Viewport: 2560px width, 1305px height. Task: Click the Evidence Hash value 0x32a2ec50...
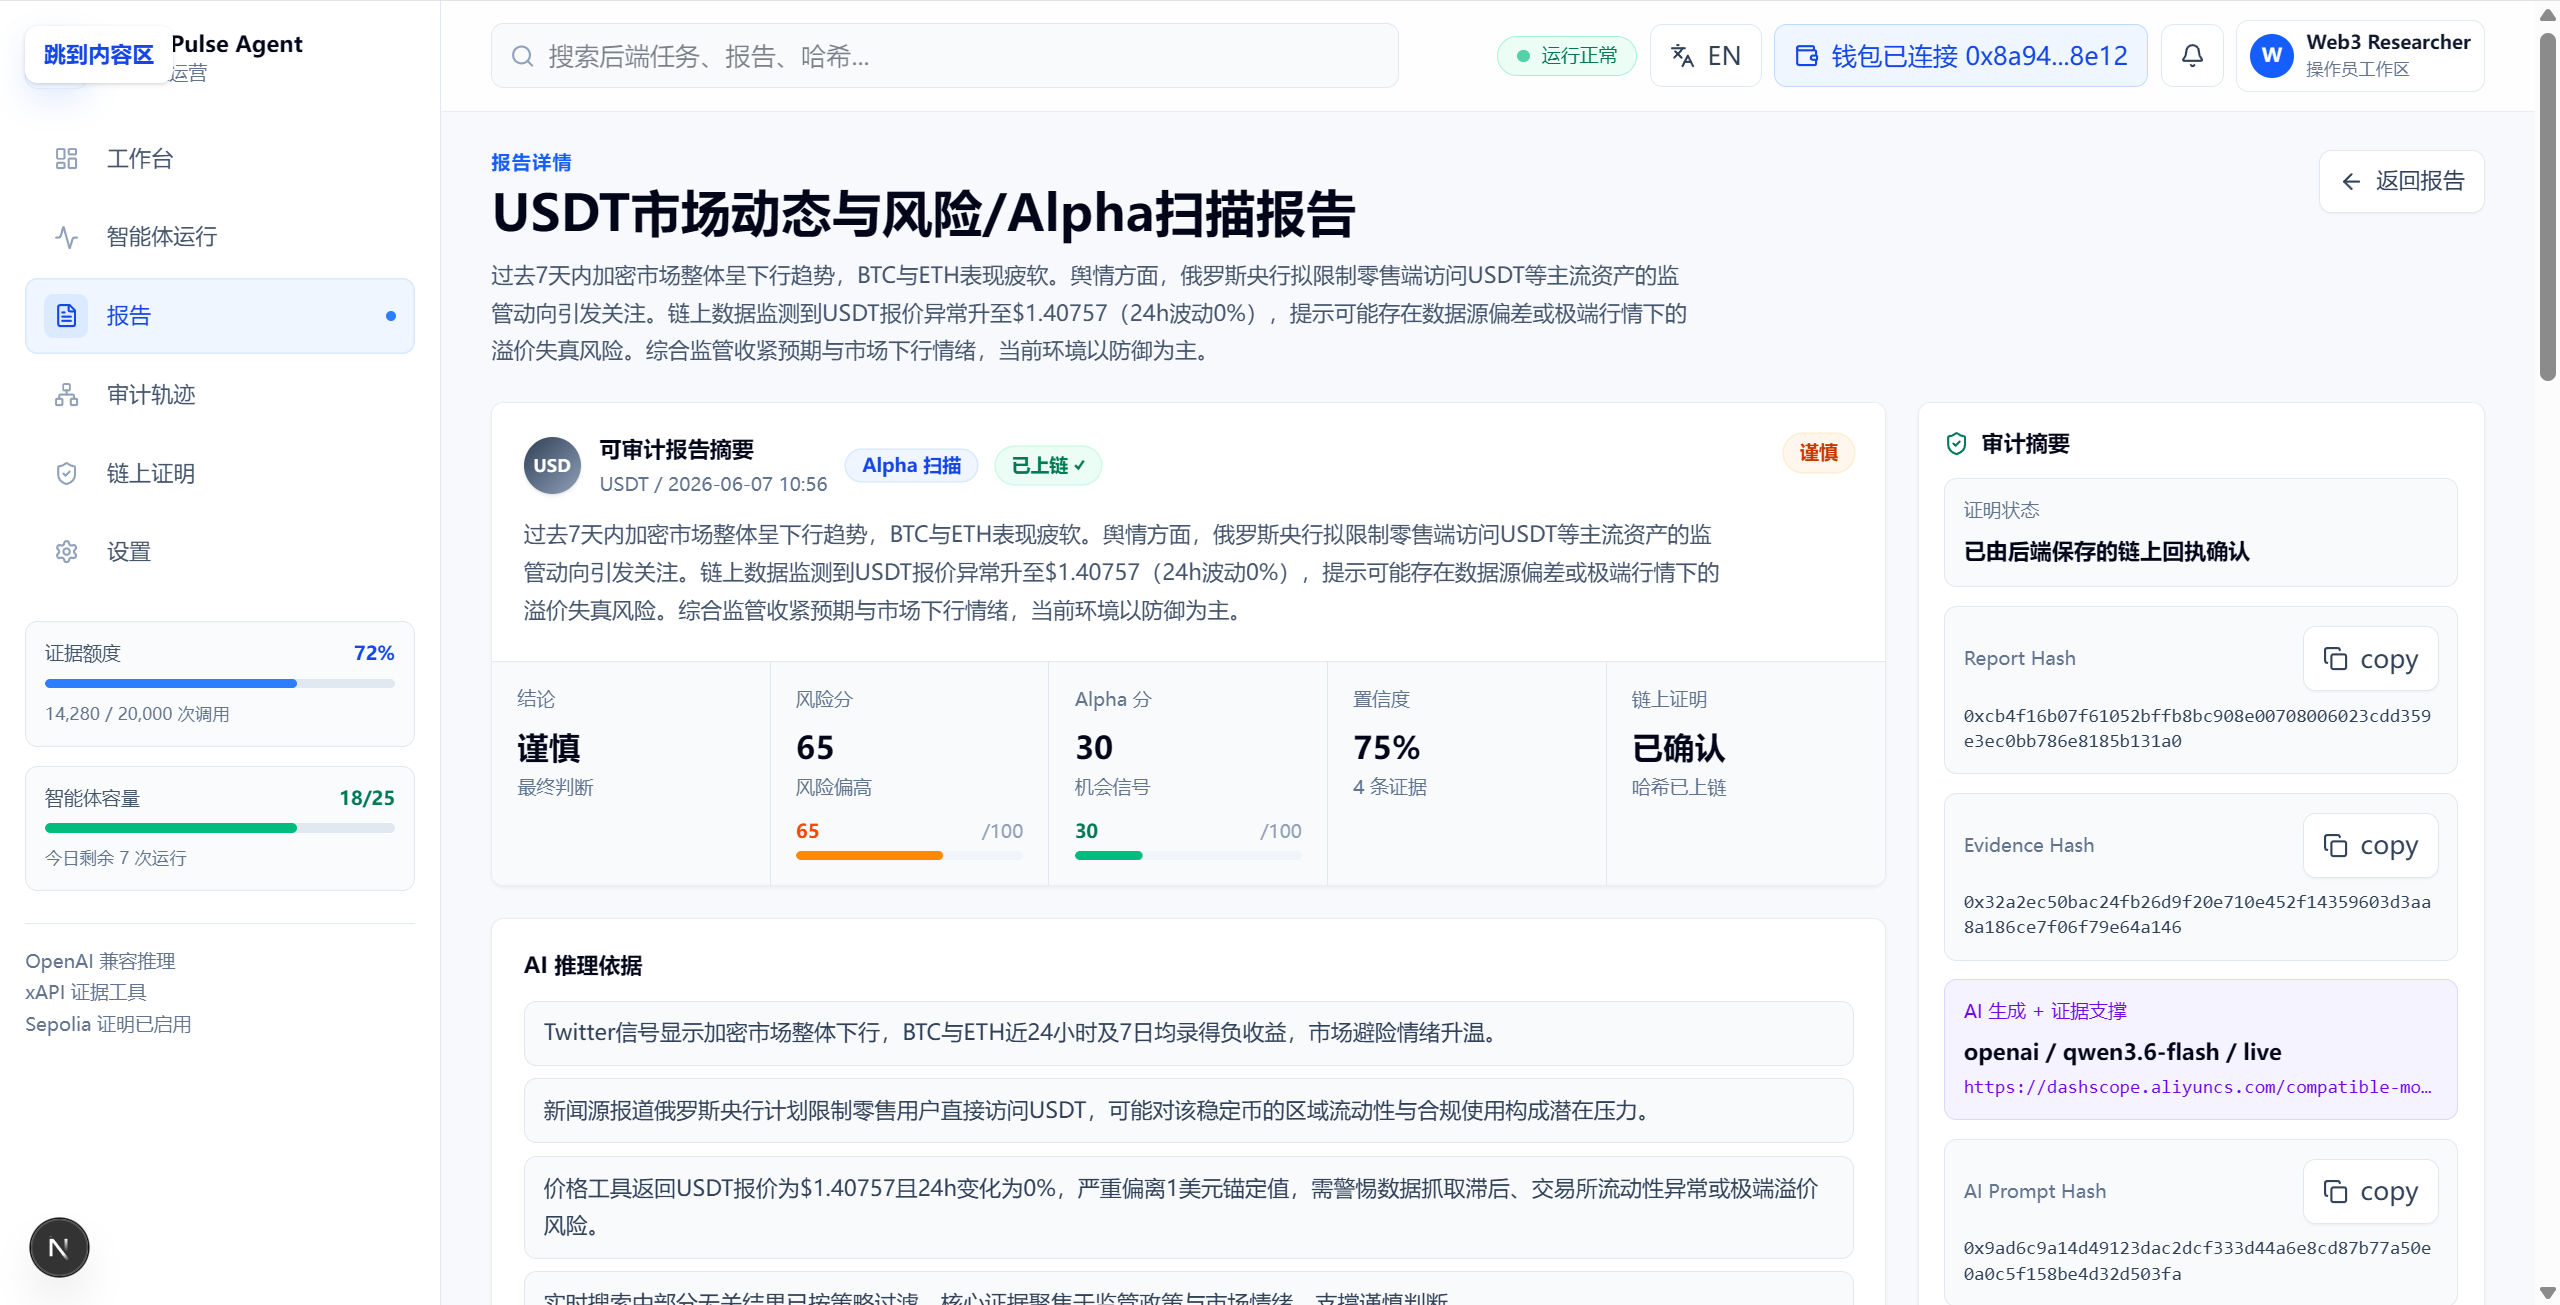(x=2197, y=914)
